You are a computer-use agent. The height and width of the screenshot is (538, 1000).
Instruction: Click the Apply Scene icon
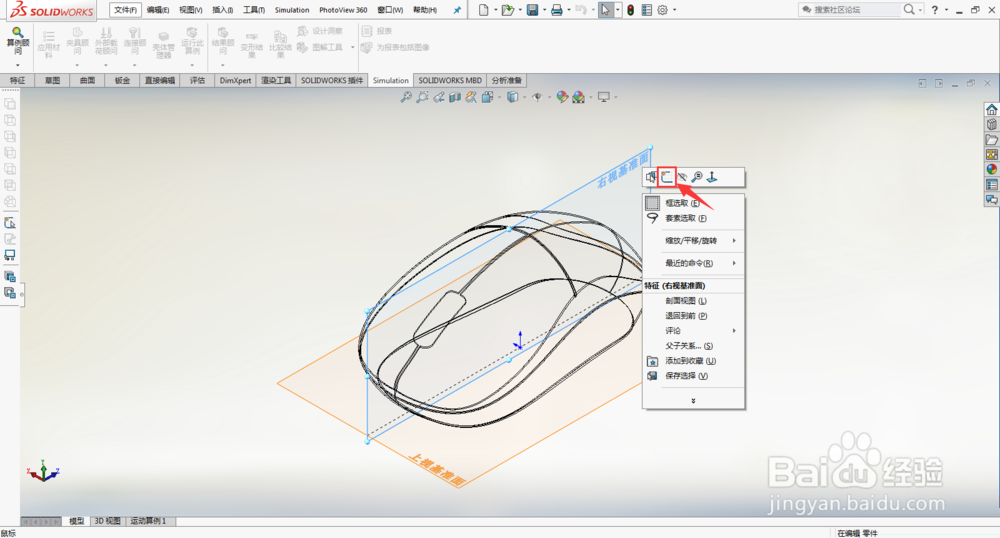click(578, 97)
